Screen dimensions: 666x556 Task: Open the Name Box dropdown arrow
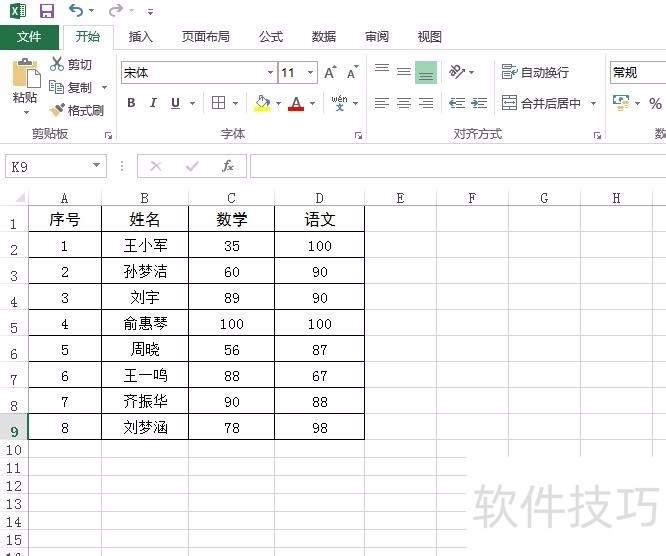click(x=96, y=165)
